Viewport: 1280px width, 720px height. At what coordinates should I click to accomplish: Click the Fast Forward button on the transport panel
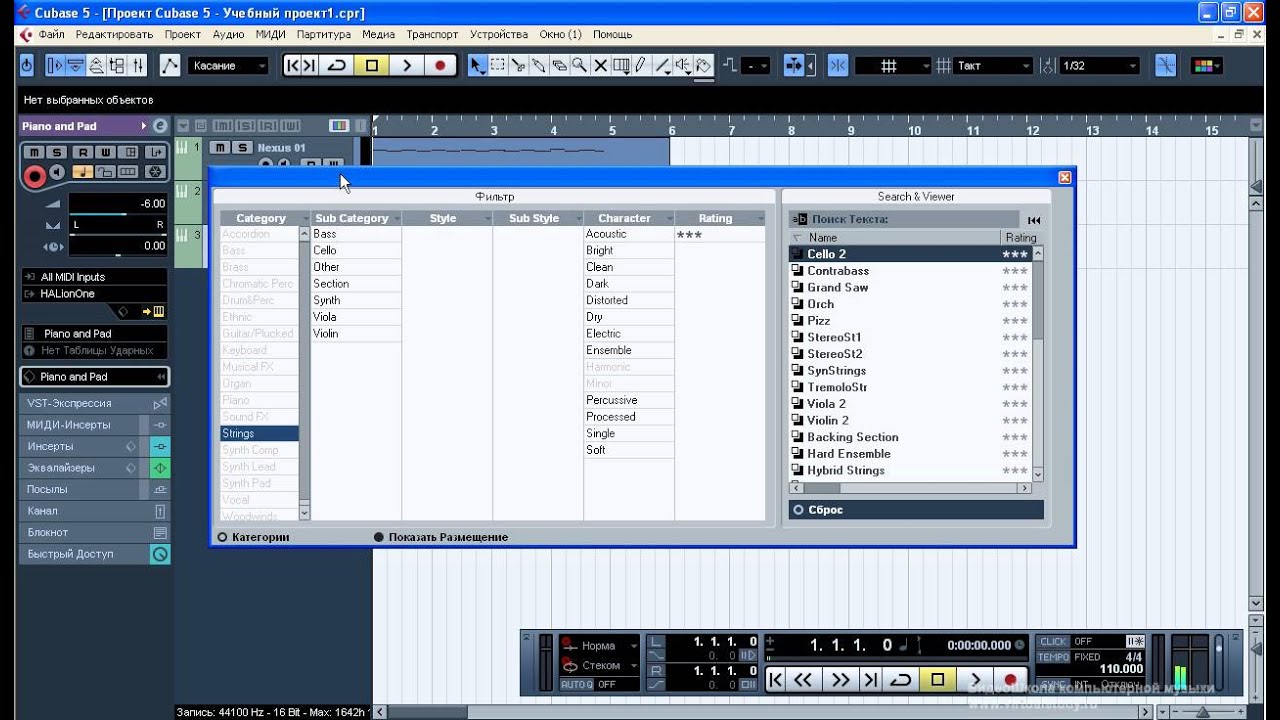(839, 680)
